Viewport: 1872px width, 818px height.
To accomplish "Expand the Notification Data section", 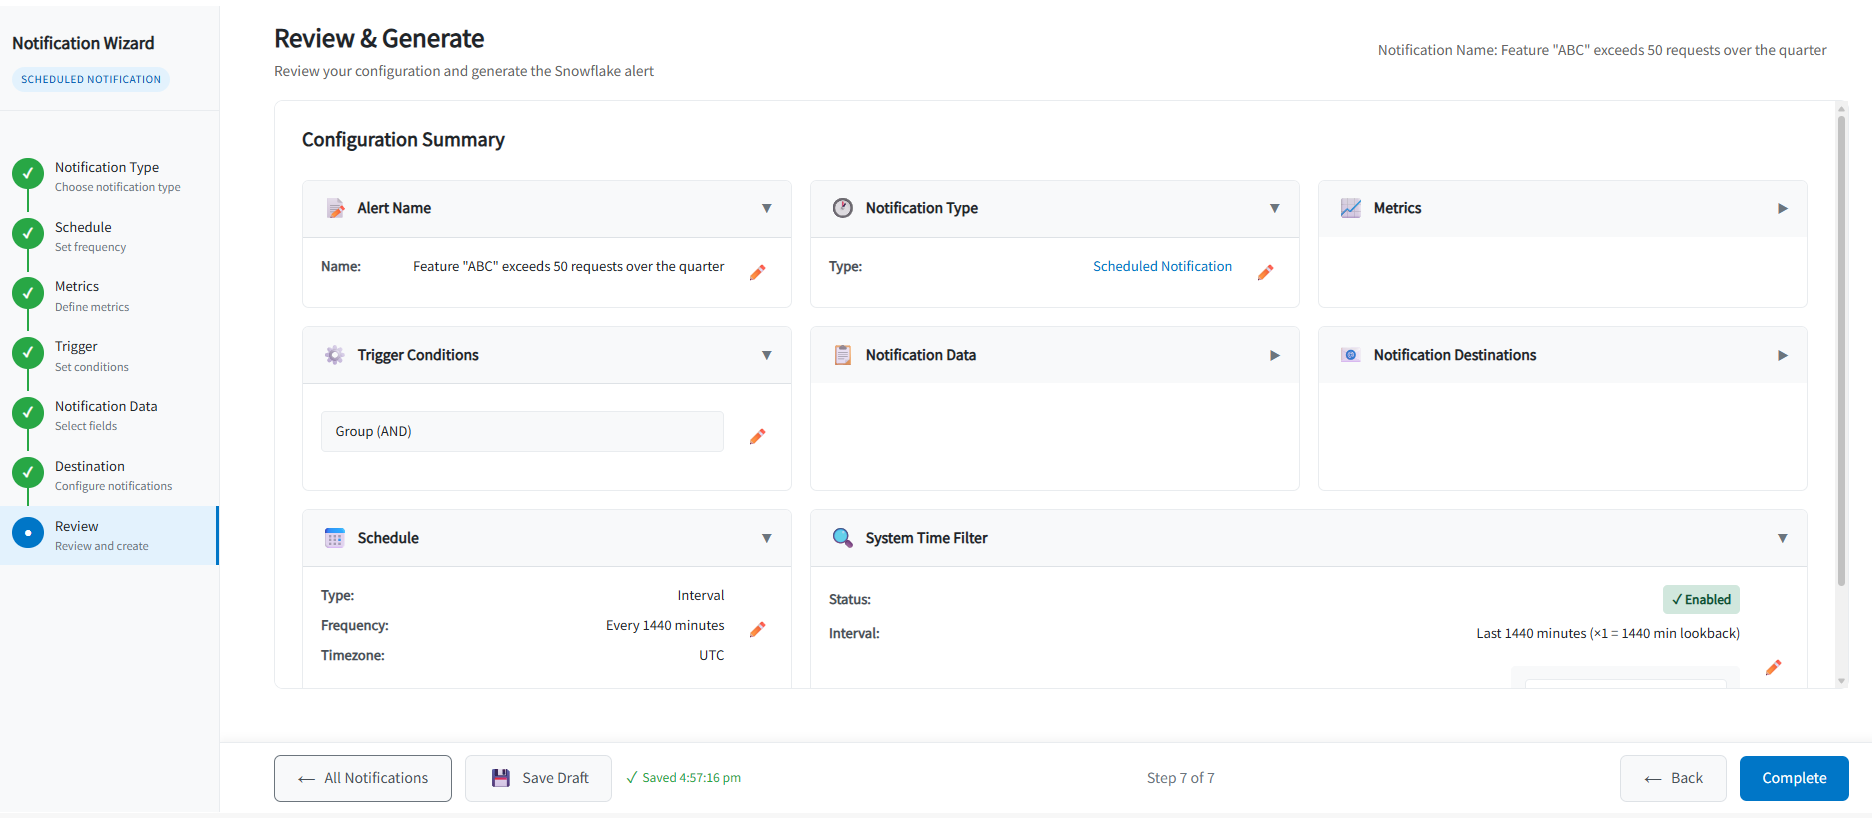I will 1275,355.
